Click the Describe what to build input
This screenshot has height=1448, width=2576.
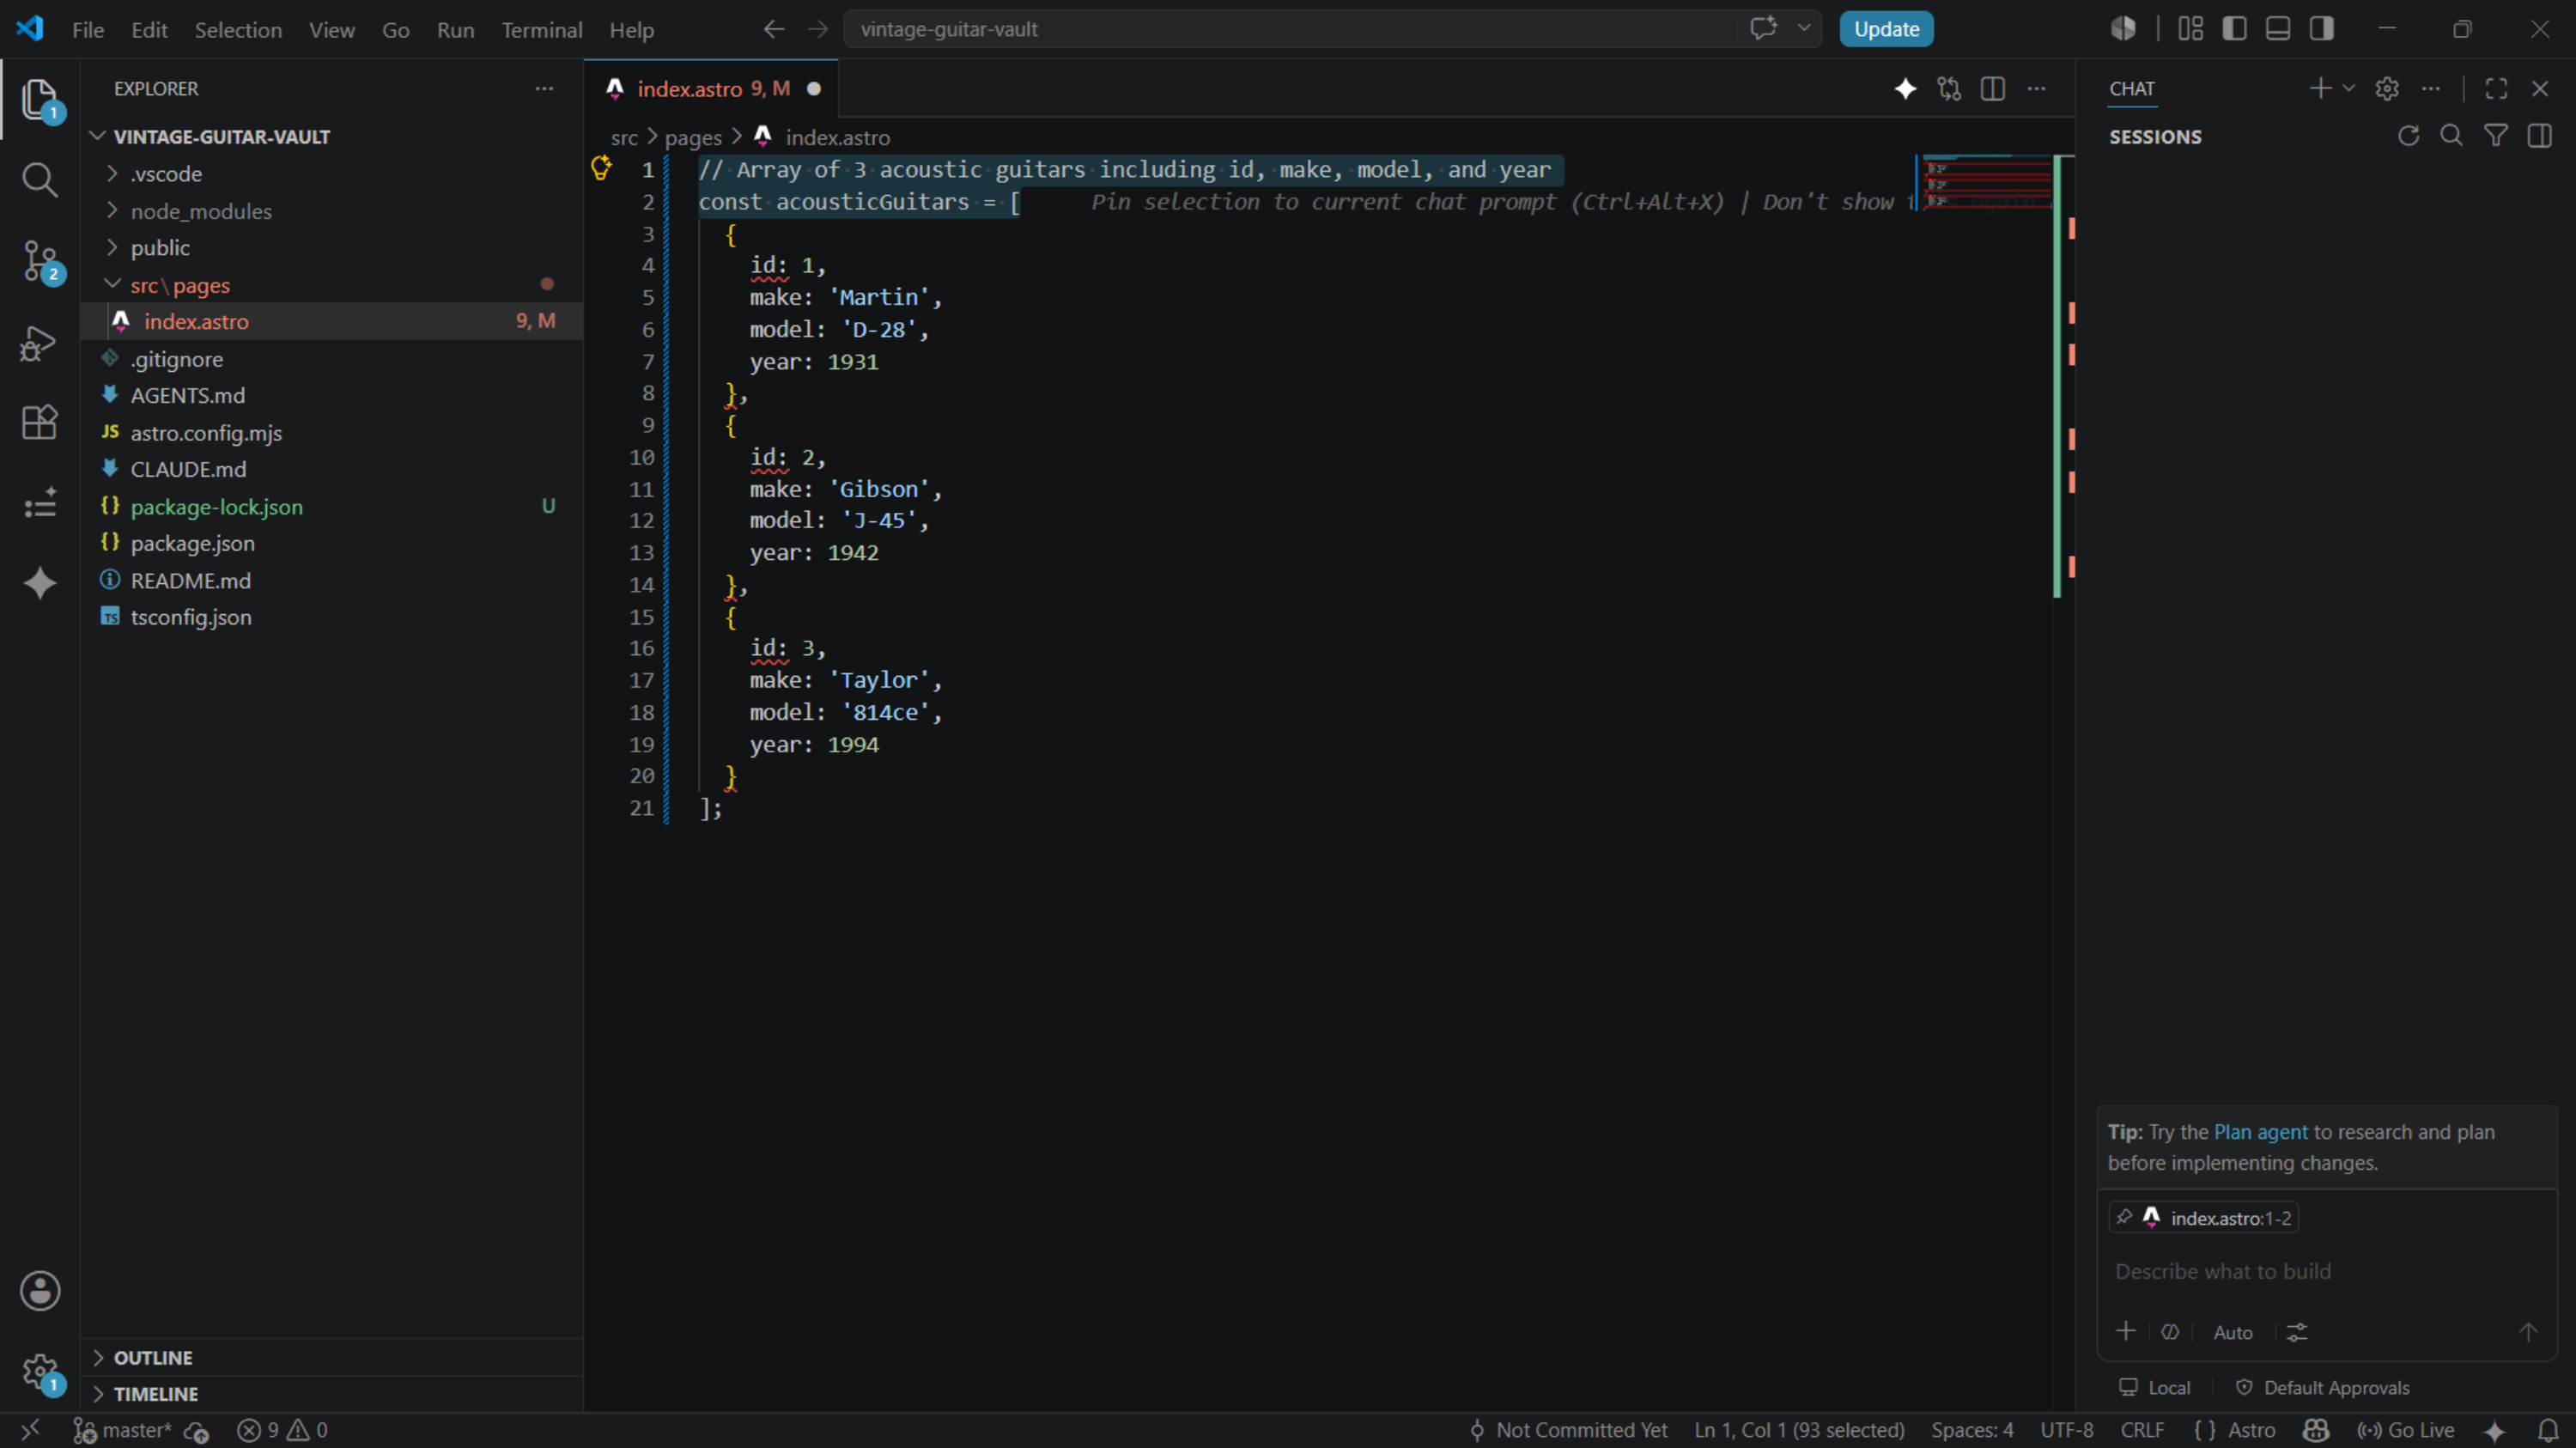(2326, 1271)
